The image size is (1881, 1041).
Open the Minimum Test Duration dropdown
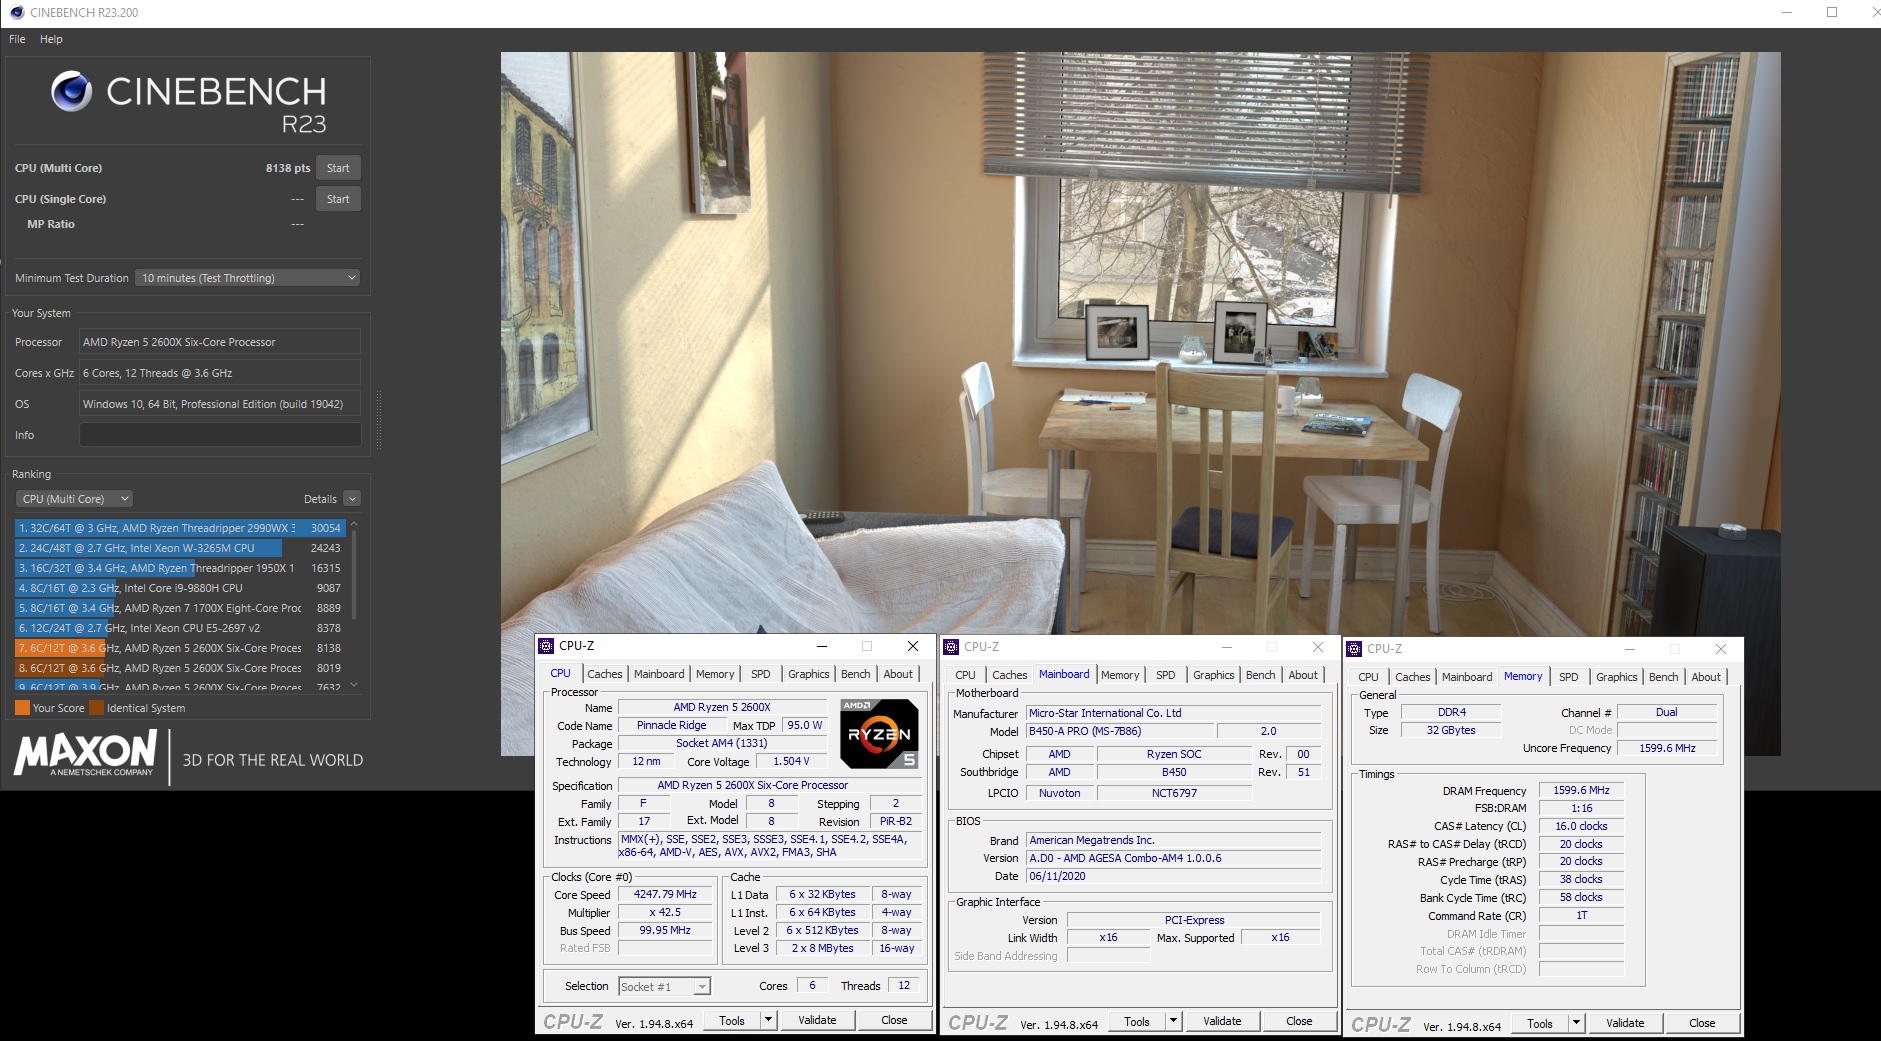(x=248, y=278)
